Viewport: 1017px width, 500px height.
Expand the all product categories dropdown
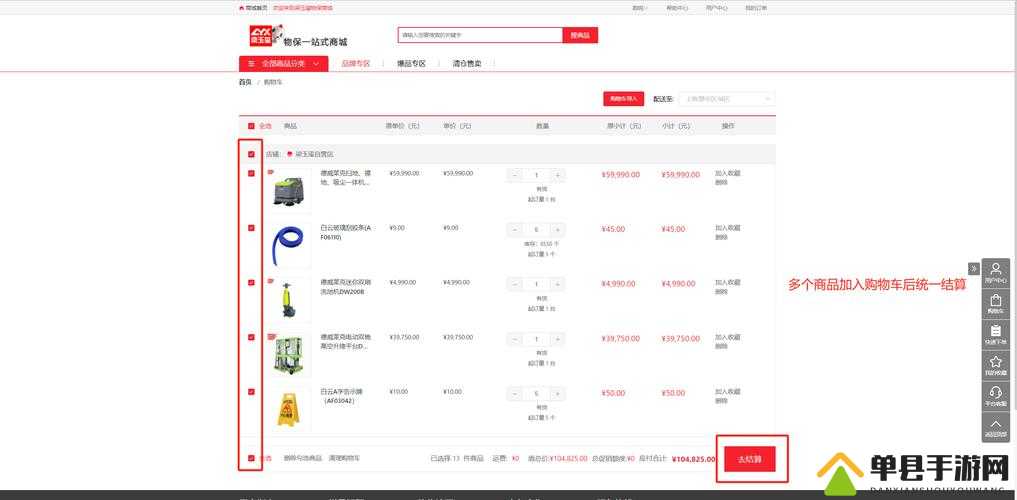tap(283, 64)
